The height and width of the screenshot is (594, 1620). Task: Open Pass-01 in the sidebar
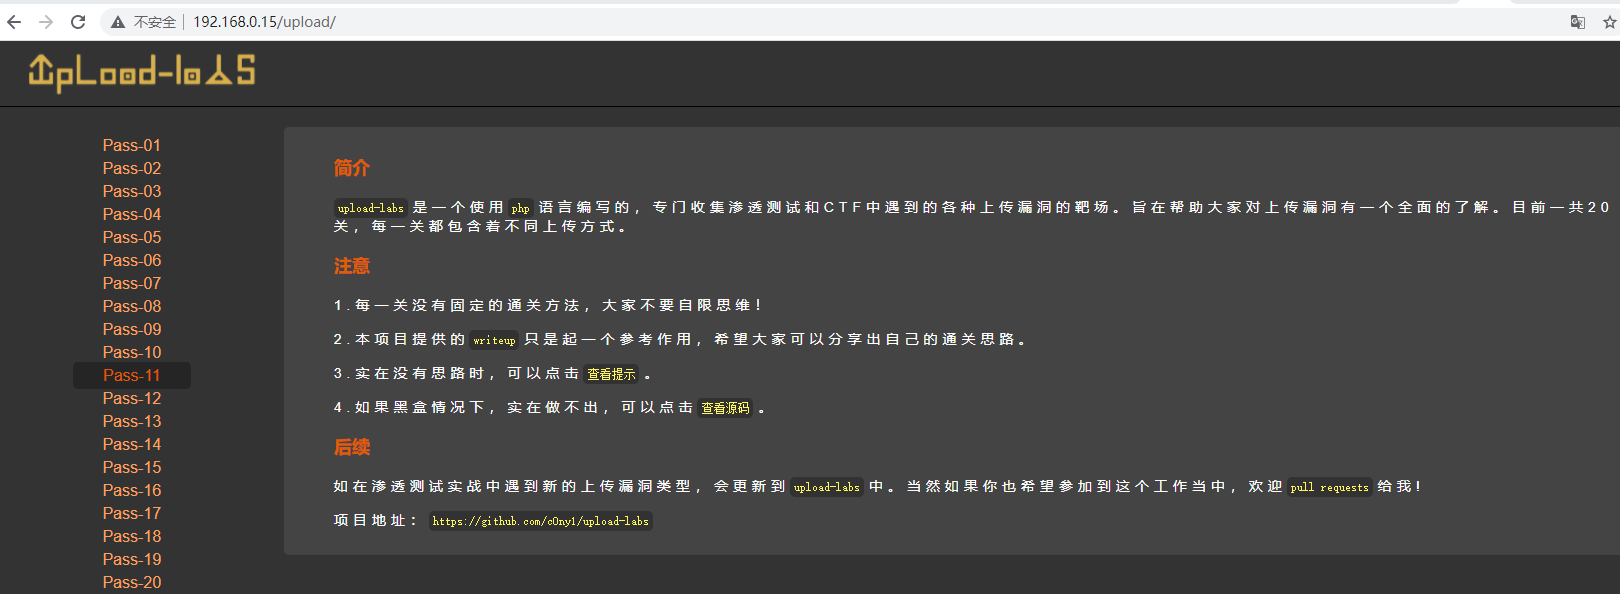click(131, 145)
